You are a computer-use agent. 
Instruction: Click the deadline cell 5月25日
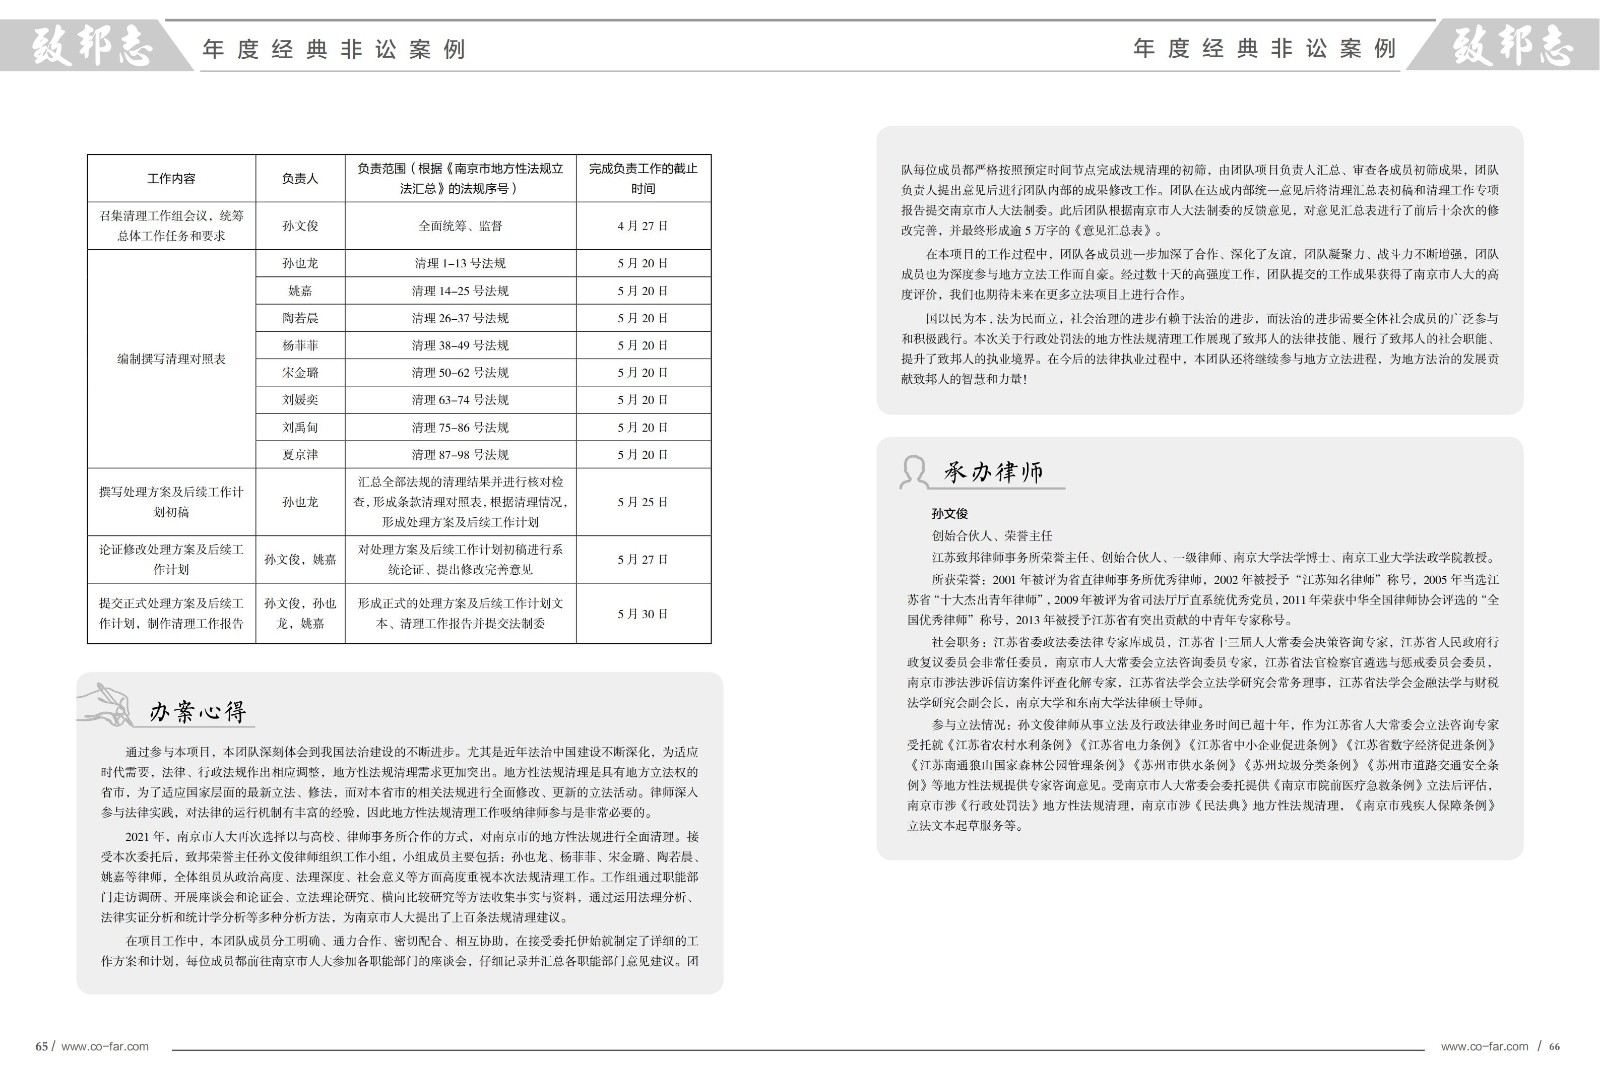643,502
